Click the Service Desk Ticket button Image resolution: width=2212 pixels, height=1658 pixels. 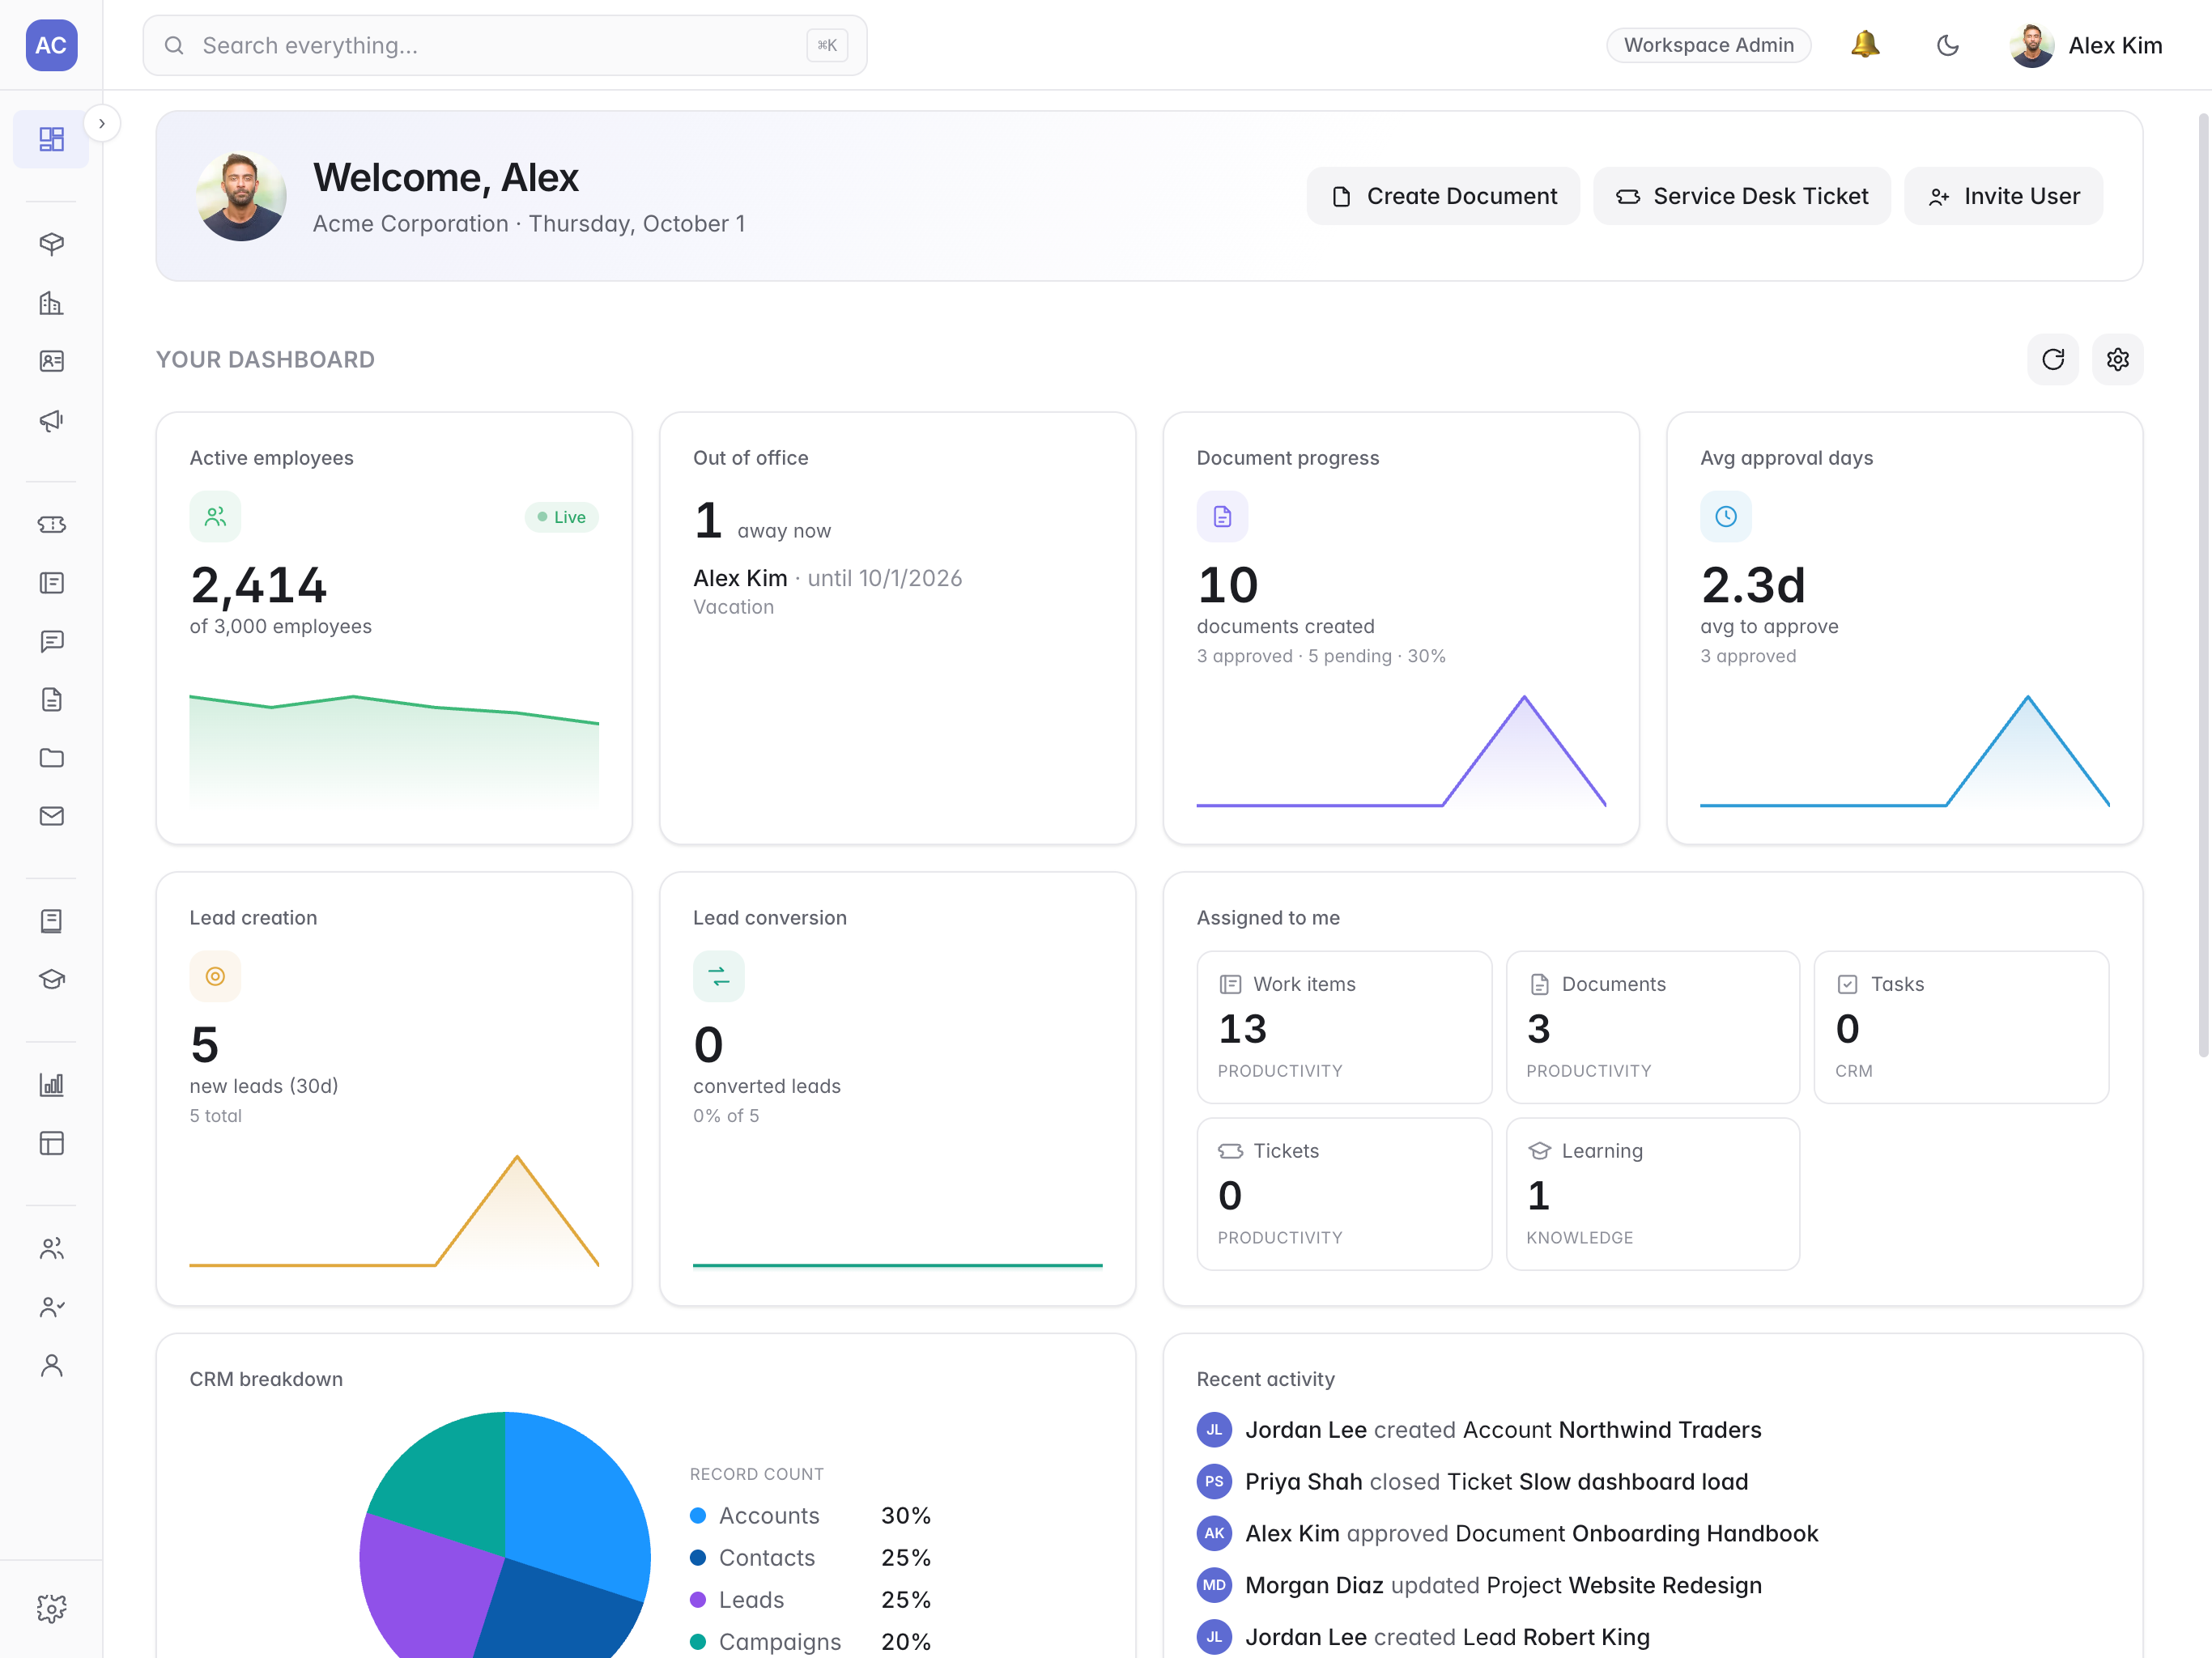[x=1741, y=196]
